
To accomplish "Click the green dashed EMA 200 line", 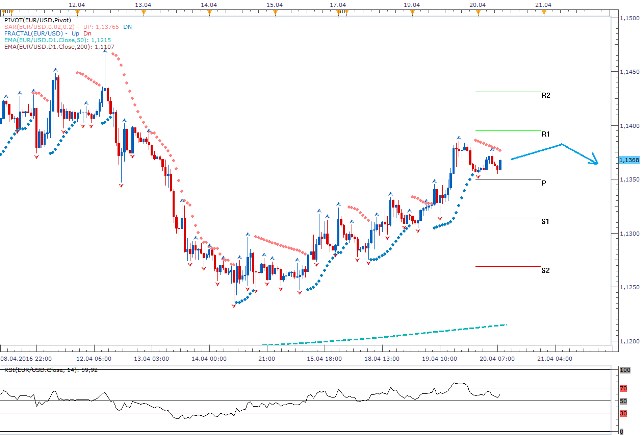I will pyautogui.click(x=400, y=335).
